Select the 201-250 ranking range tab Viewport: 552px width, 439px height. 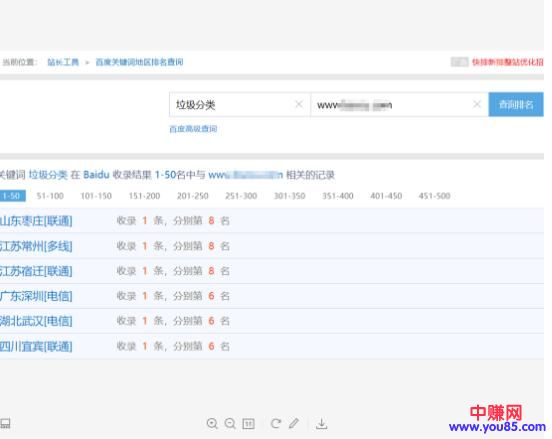point(193,196)
